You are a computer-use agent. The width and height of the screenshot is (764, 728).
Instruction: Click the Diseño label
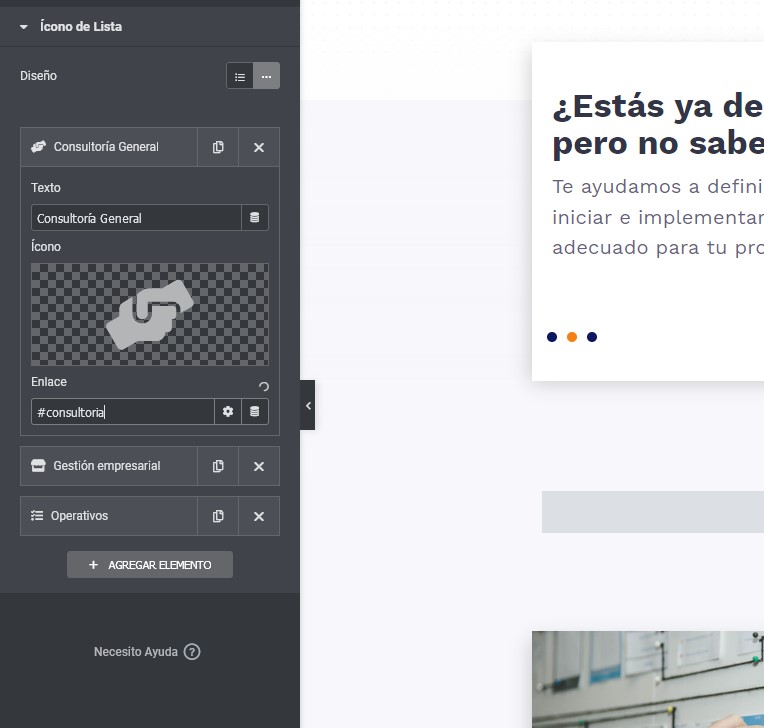(x=38, y=76)
